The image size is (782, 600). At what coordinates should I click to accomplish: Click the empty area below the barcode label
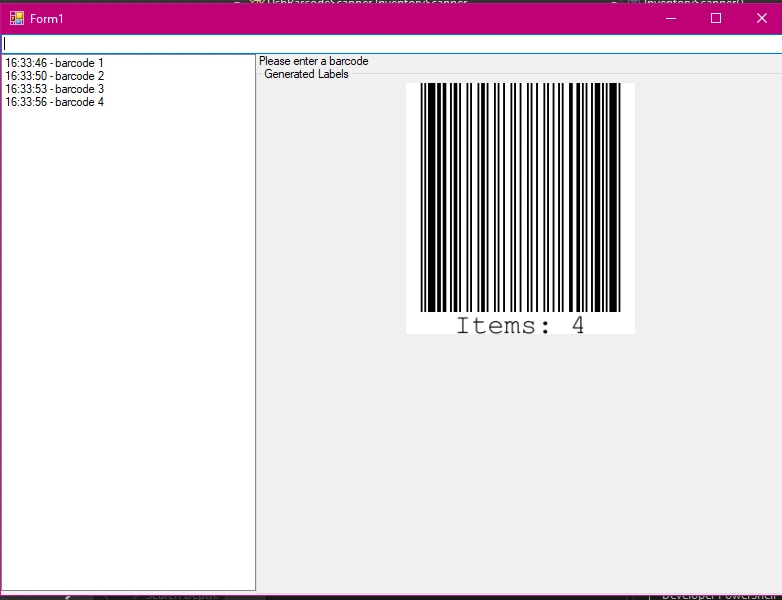[x=520, y=460]
